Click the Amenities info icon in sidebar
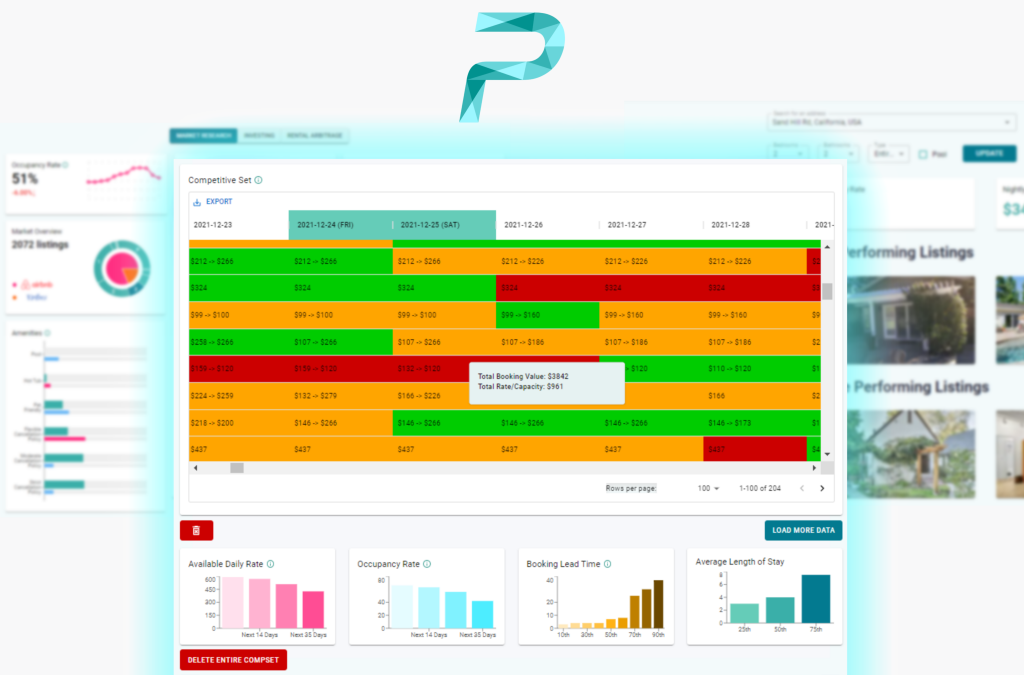 [48, 333]
